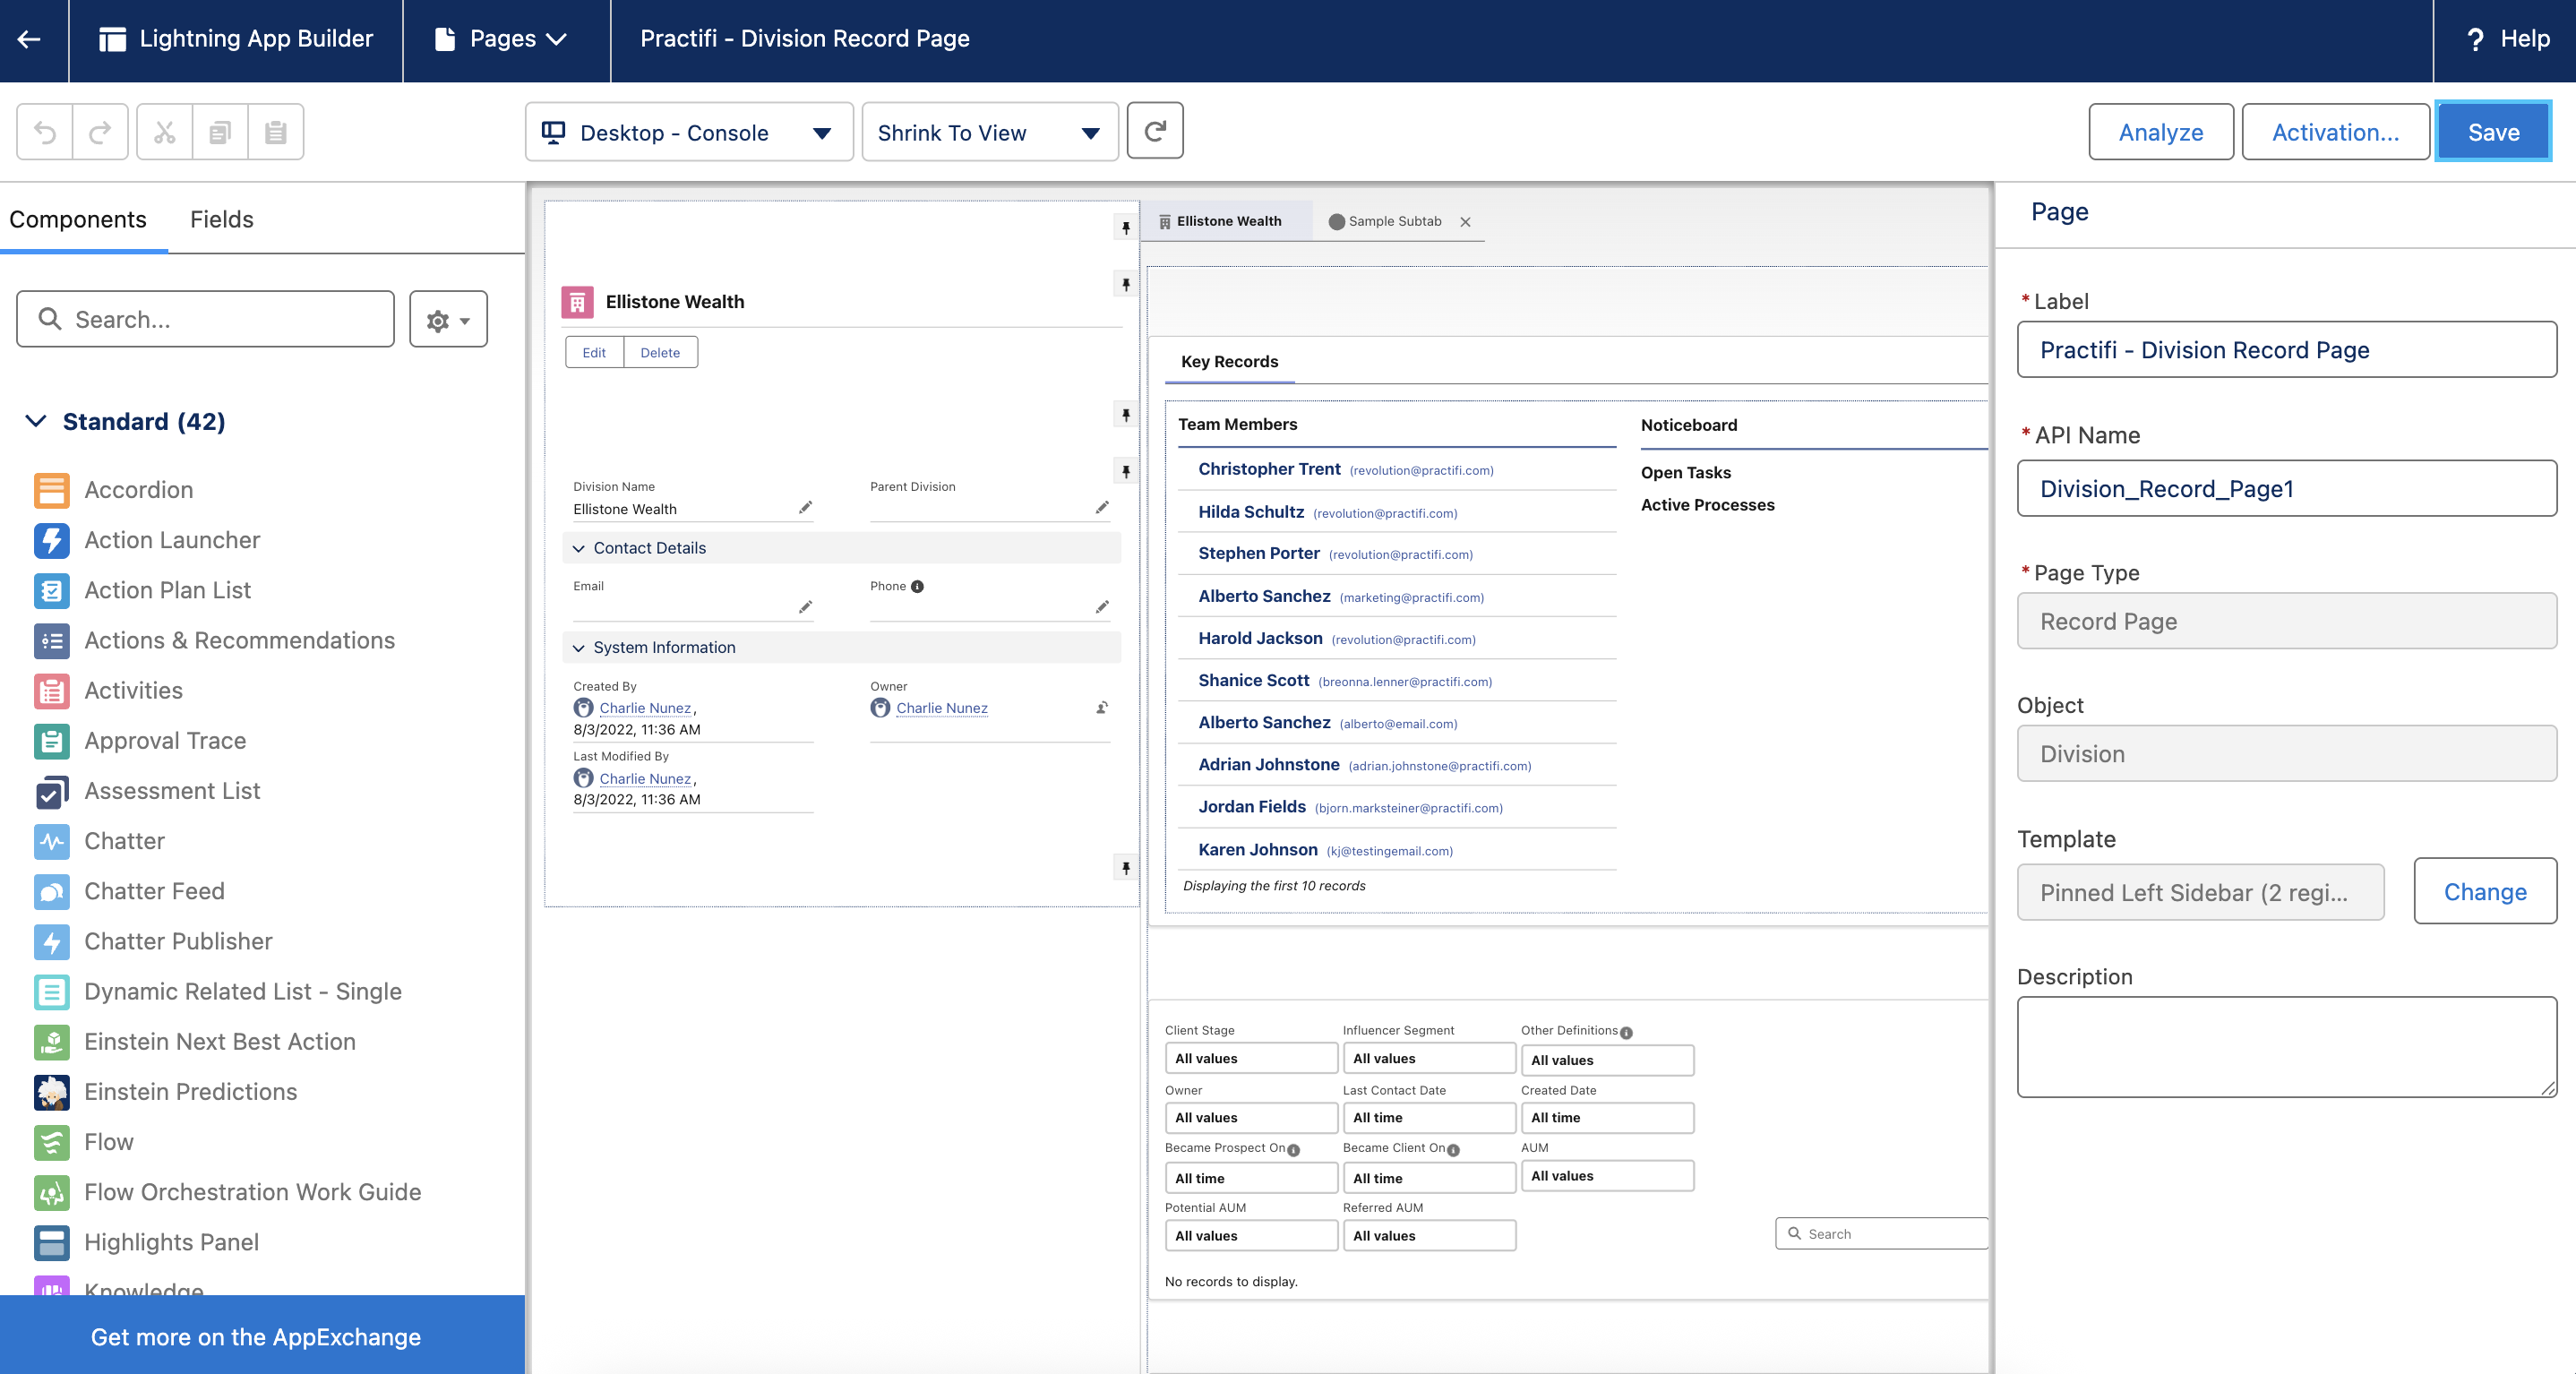
Task: Collapse the Standard components section
Action: coord(36,421)
